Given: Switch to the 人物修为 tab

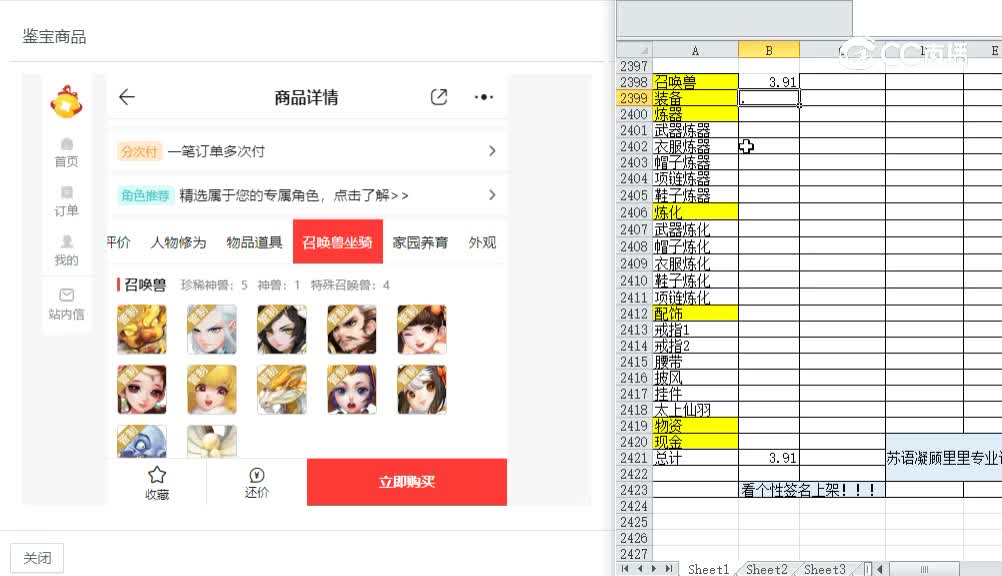Looking at the screenshot, I should point(178,242).
